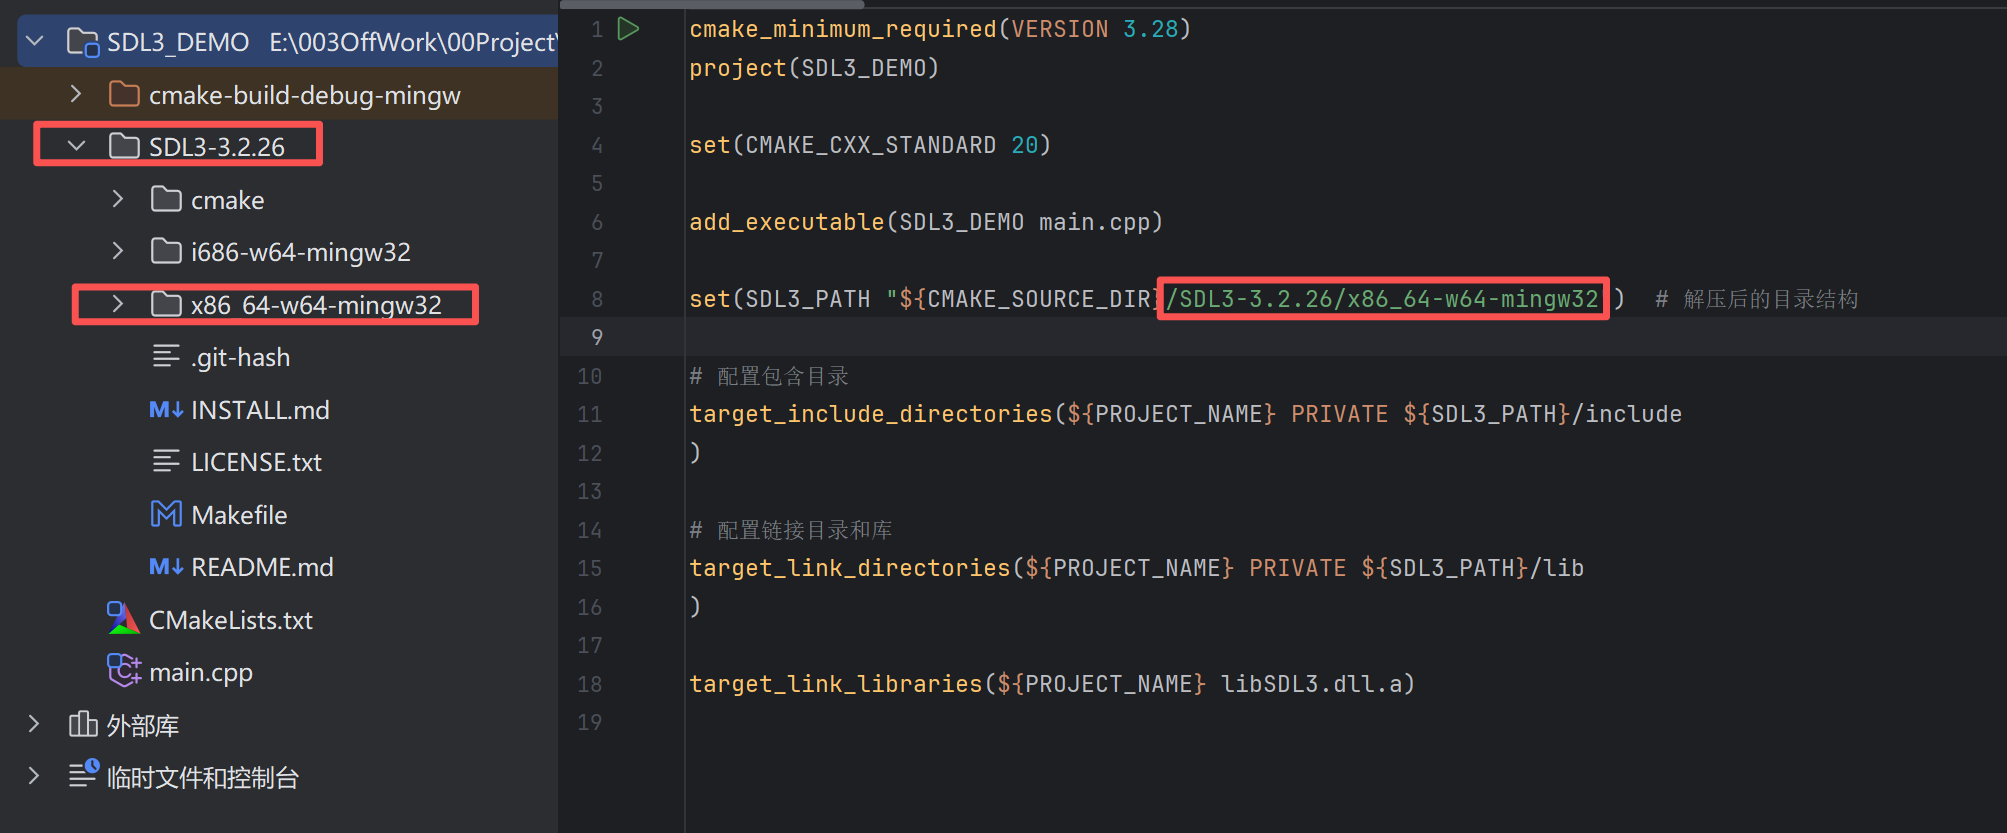Open Makefile from the project tree
Viewport: 2007px width, 833px height.
[x=239, y=515]
